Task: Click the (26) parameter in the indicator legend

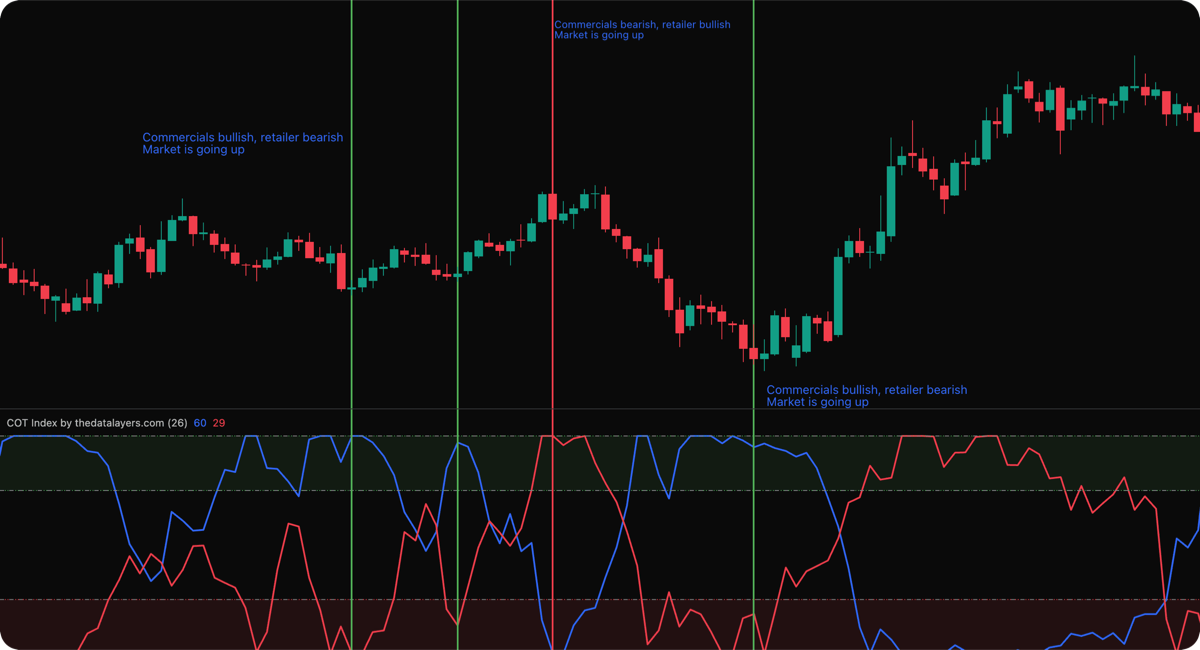Action: [178, 423]
